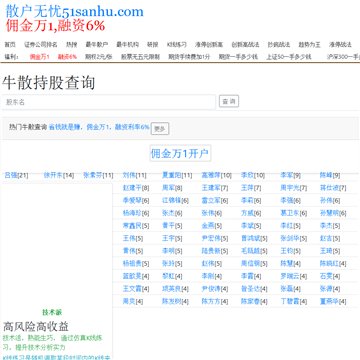Focus the 股东名 search field
Screen dimensions: 360x360
pos(109,102)
